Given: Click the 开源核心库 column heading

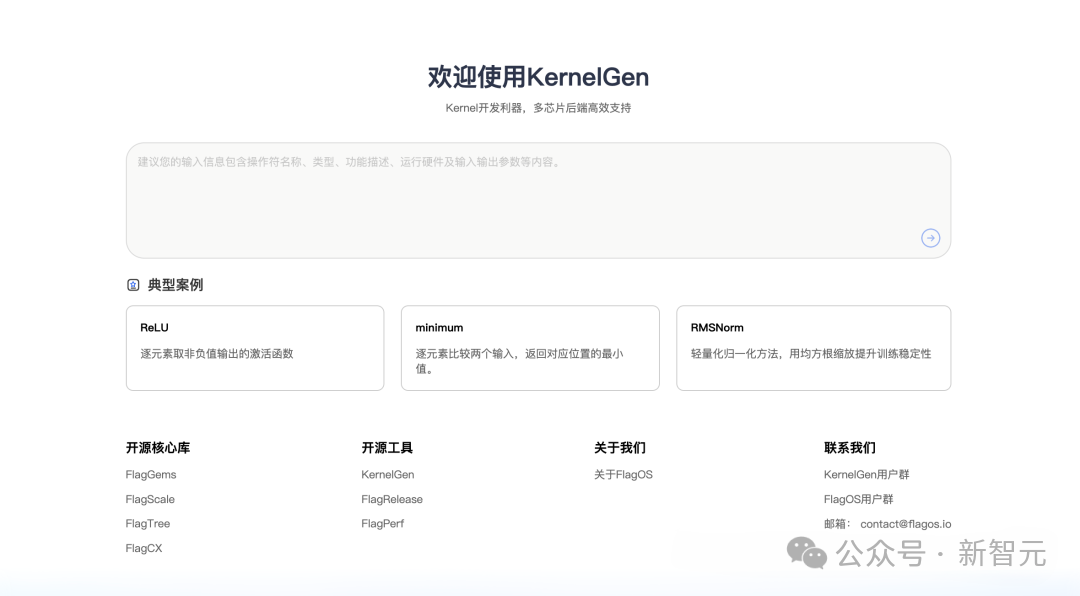Looking at the screenshot, I should [158, 448].
